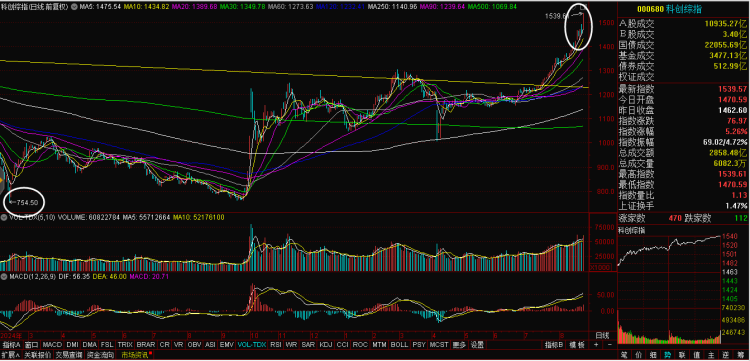Select the 价 price-distribution icon
The height and width of the screenshot is (361, 750).
click(639, 355)
